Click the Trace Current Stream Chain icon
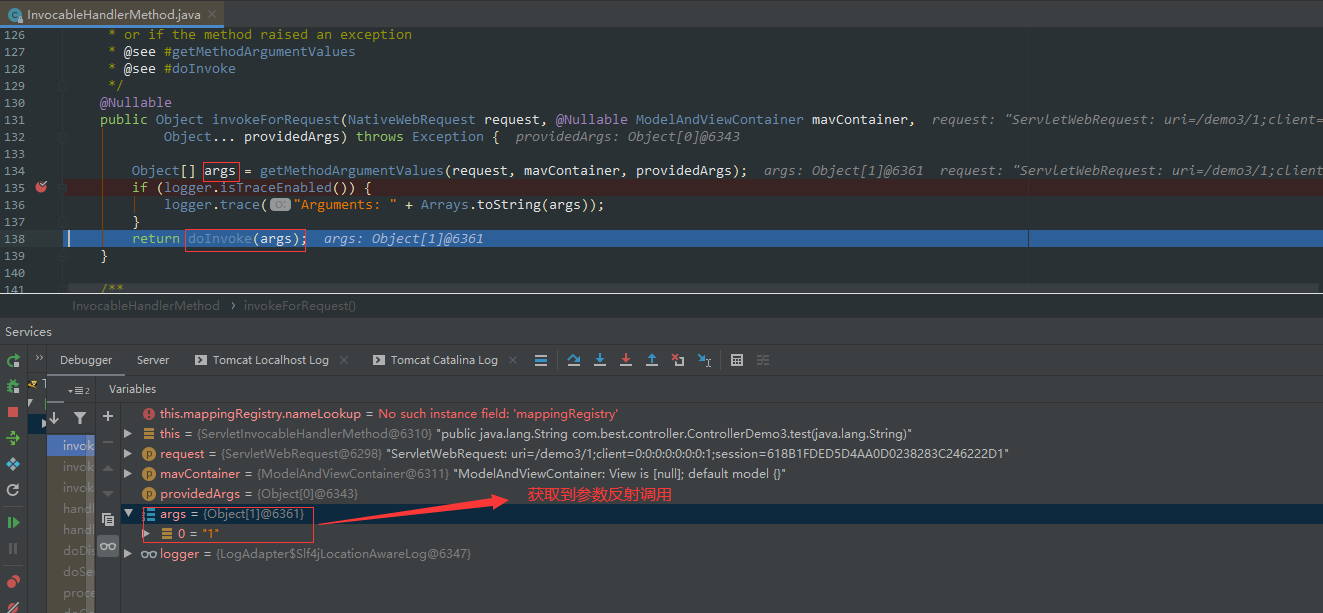This screenshot has height=613, width=1323. pos(763,360)
